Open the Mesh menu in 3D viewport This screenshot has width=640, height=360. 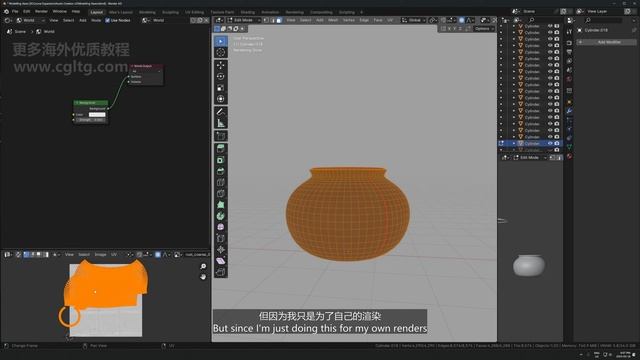coord(333,20)
